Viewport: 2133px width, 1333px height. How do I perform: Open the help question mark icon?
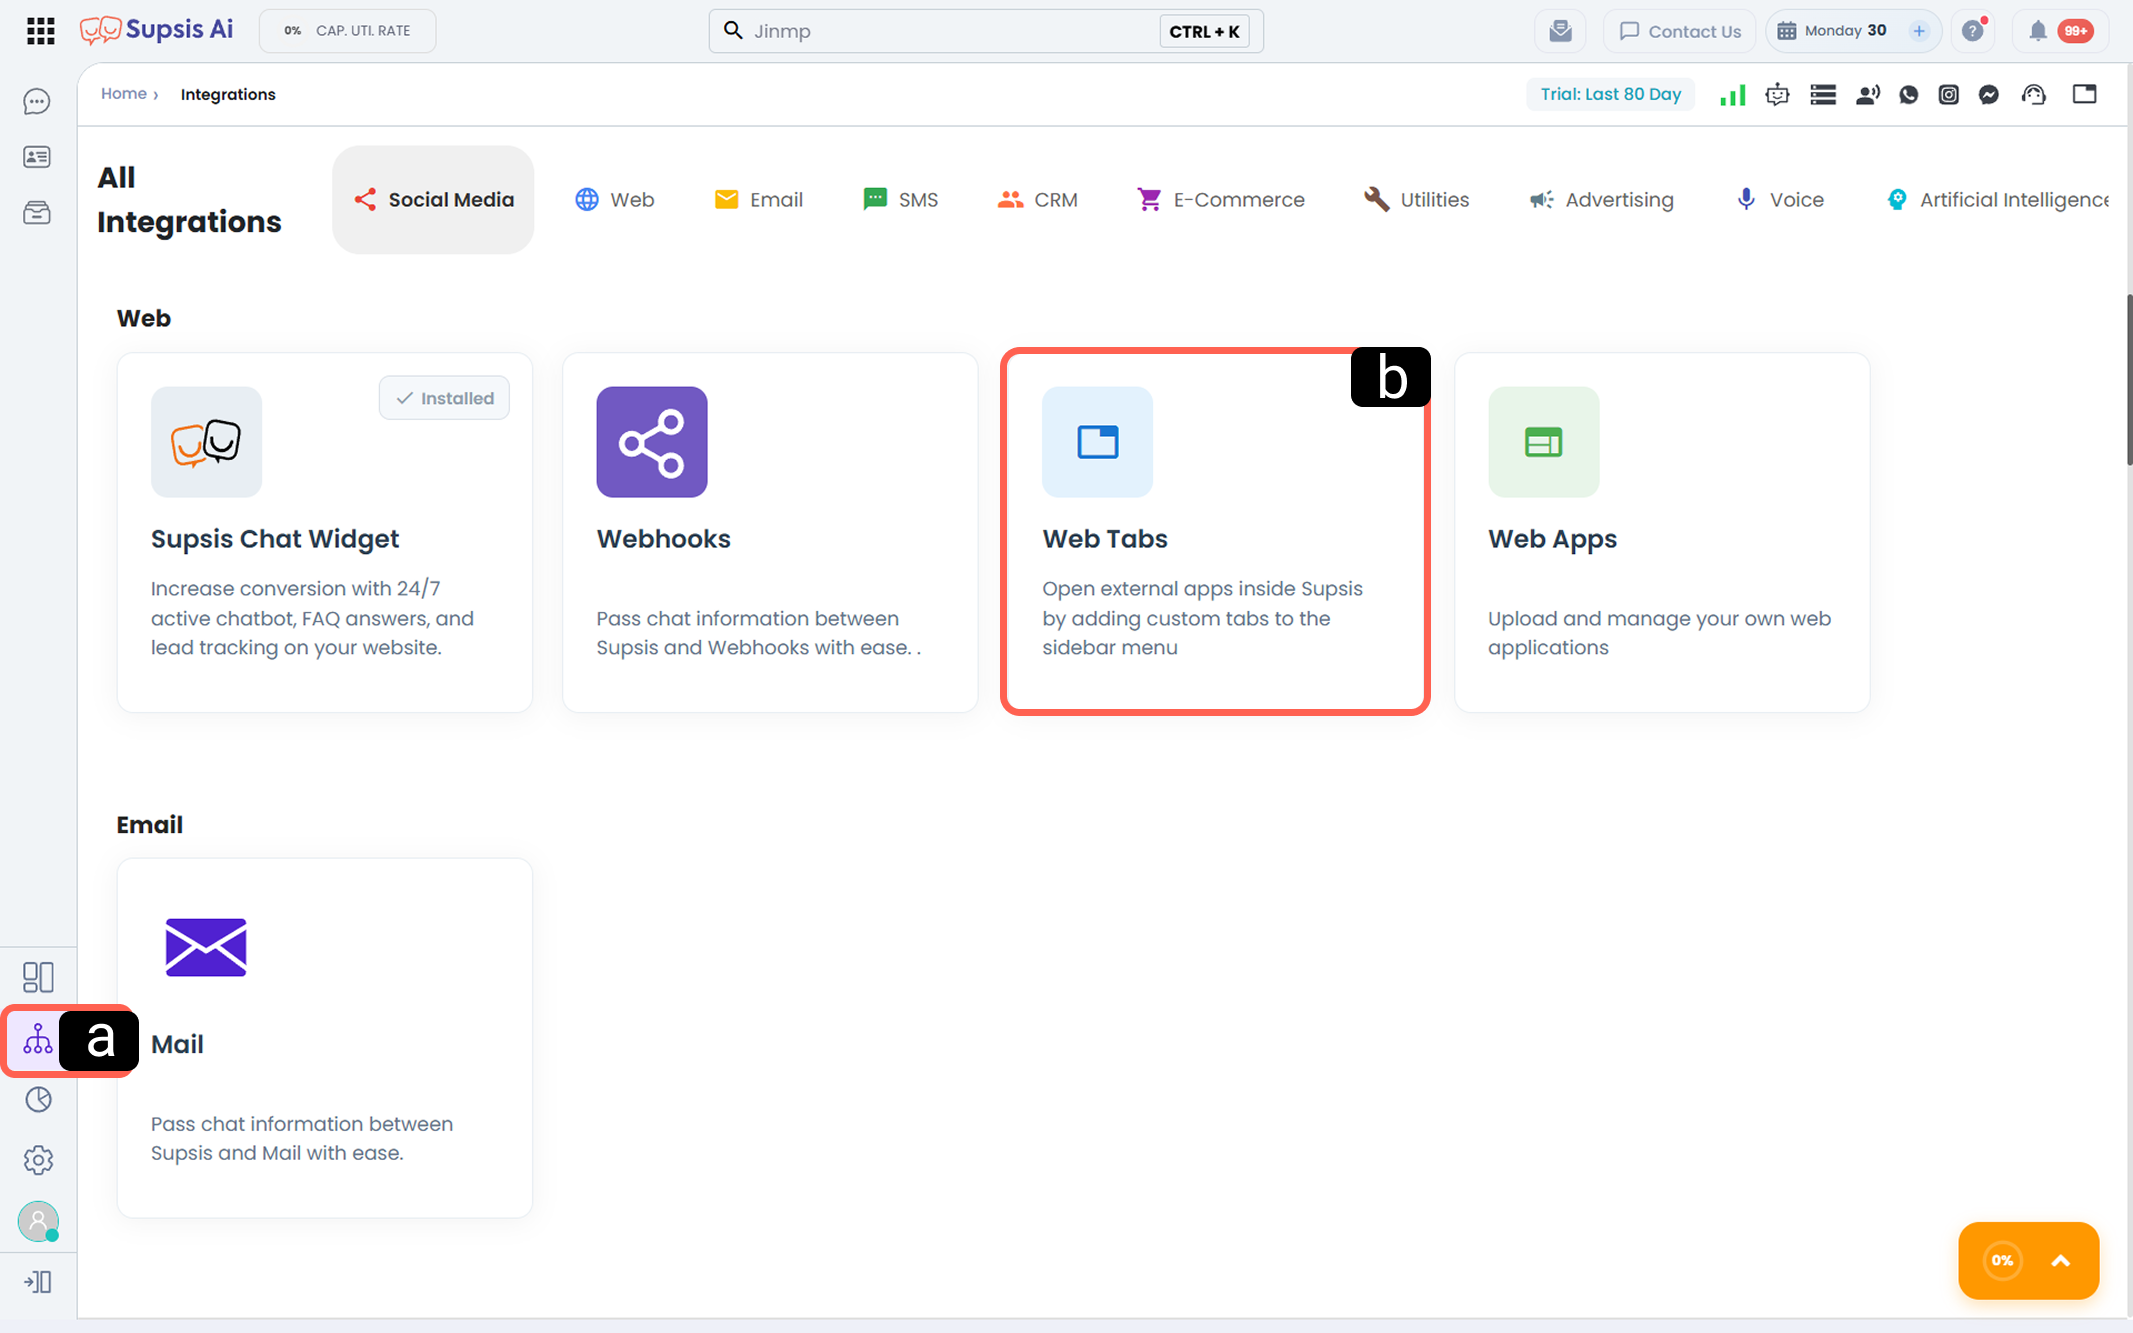(x=1972, y=31)
